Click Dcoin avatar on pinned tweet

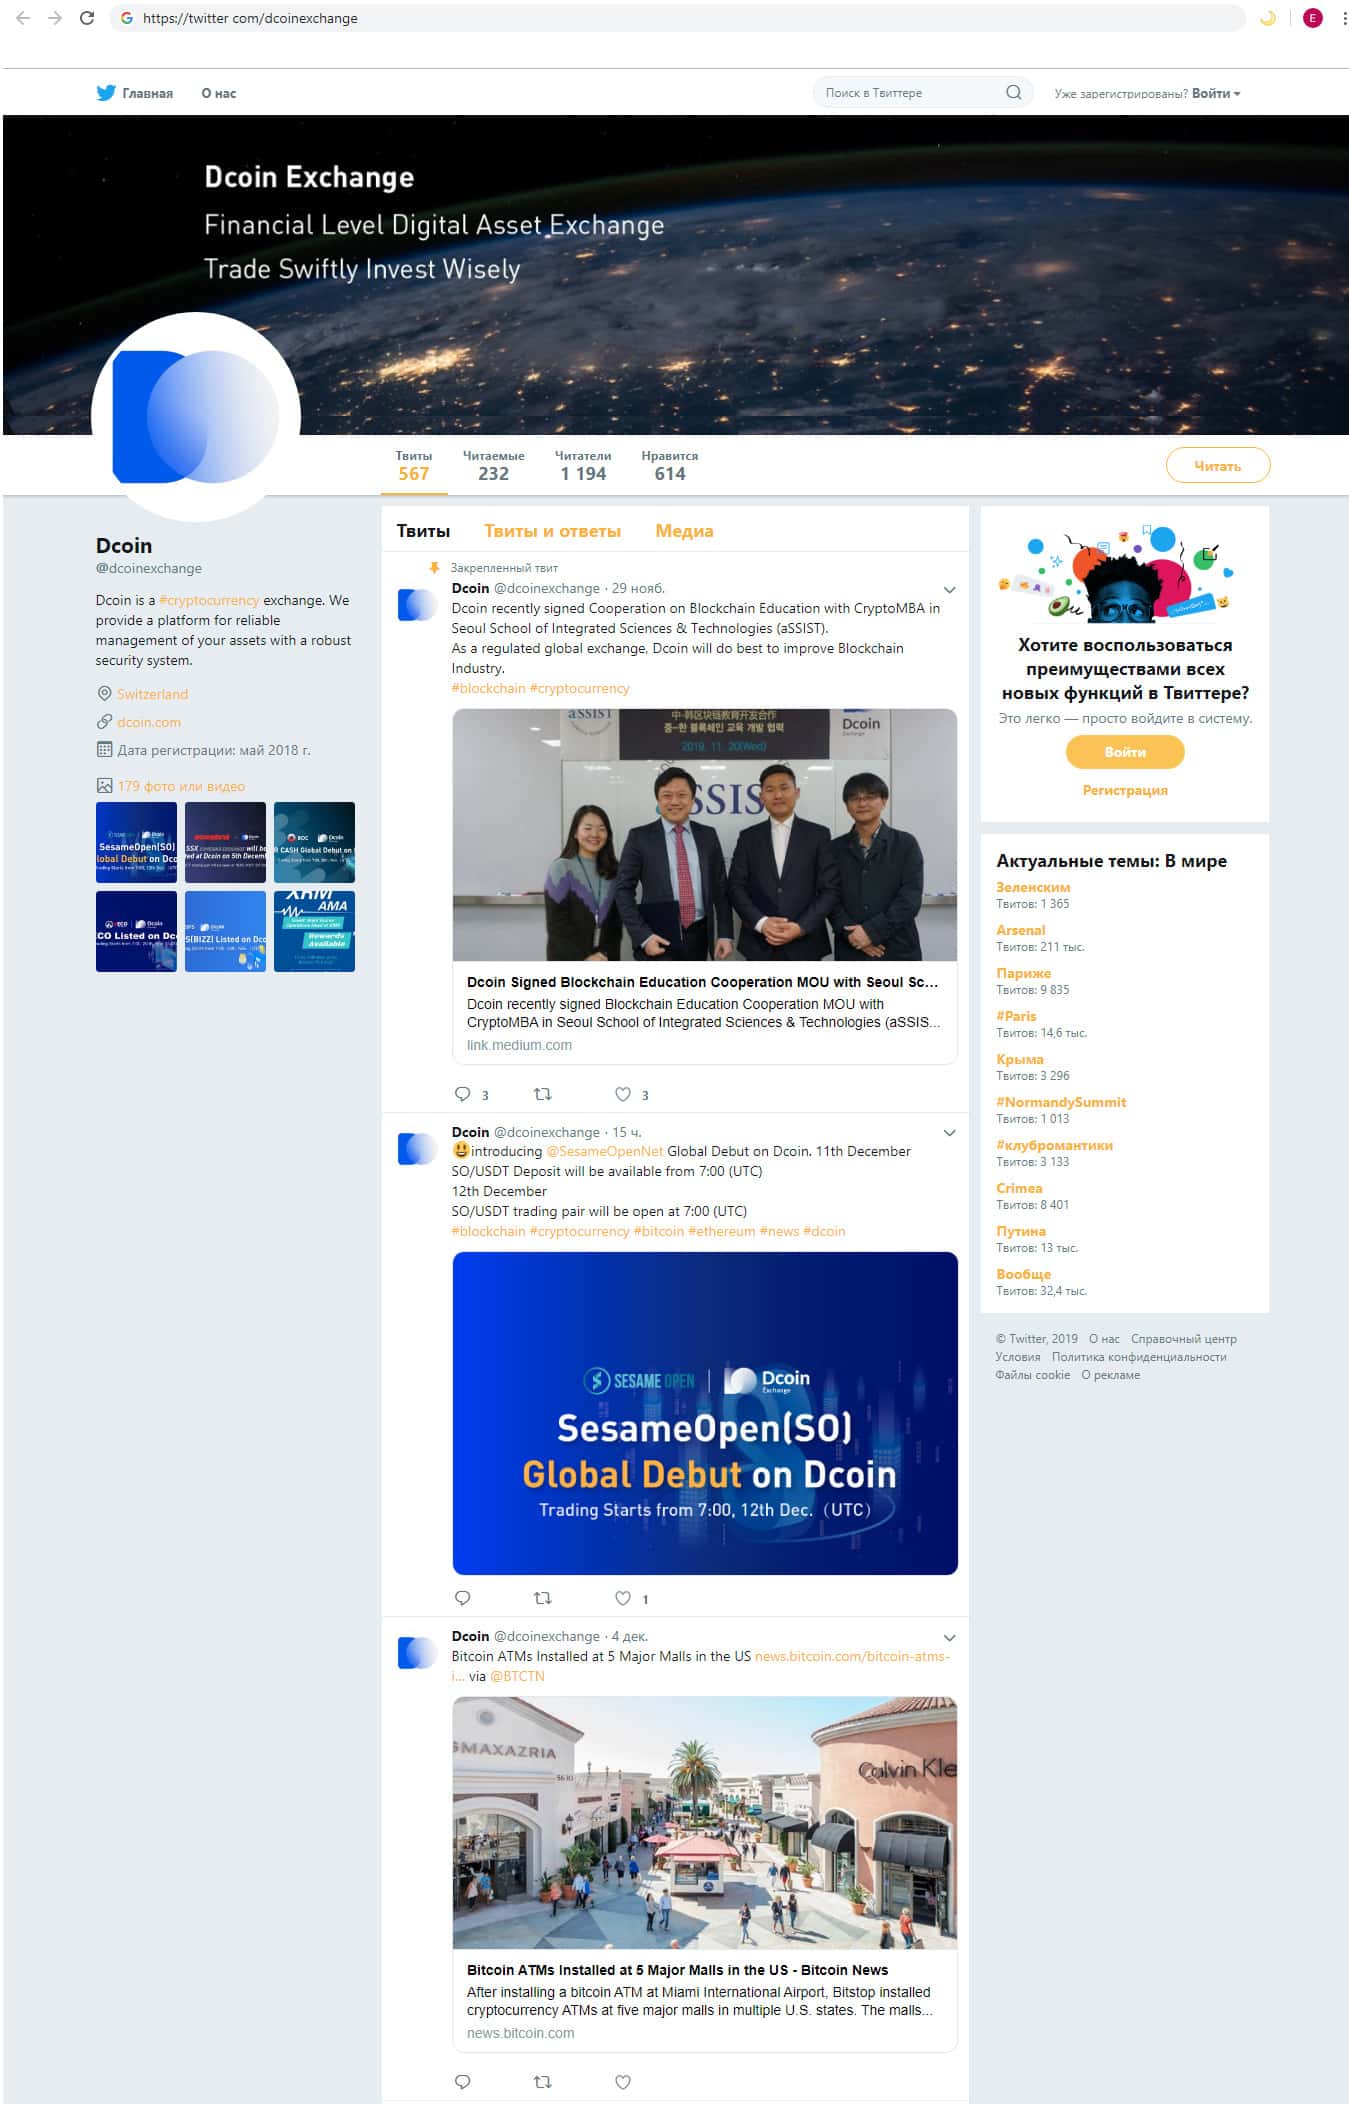(x=418, y=605)
